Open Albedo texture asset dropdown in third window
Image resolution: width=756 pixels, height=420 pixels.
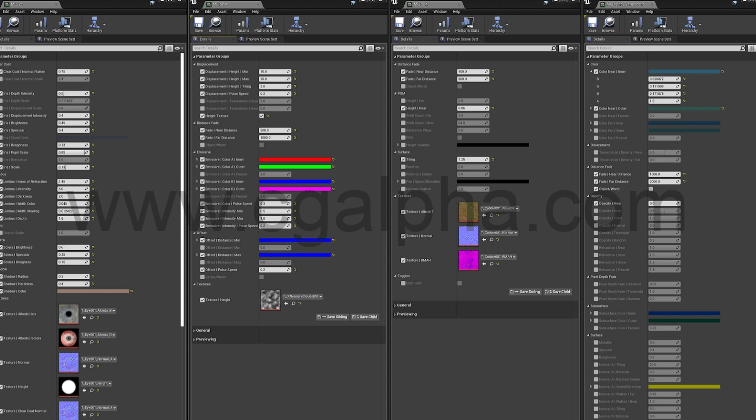tap(500, 208)
